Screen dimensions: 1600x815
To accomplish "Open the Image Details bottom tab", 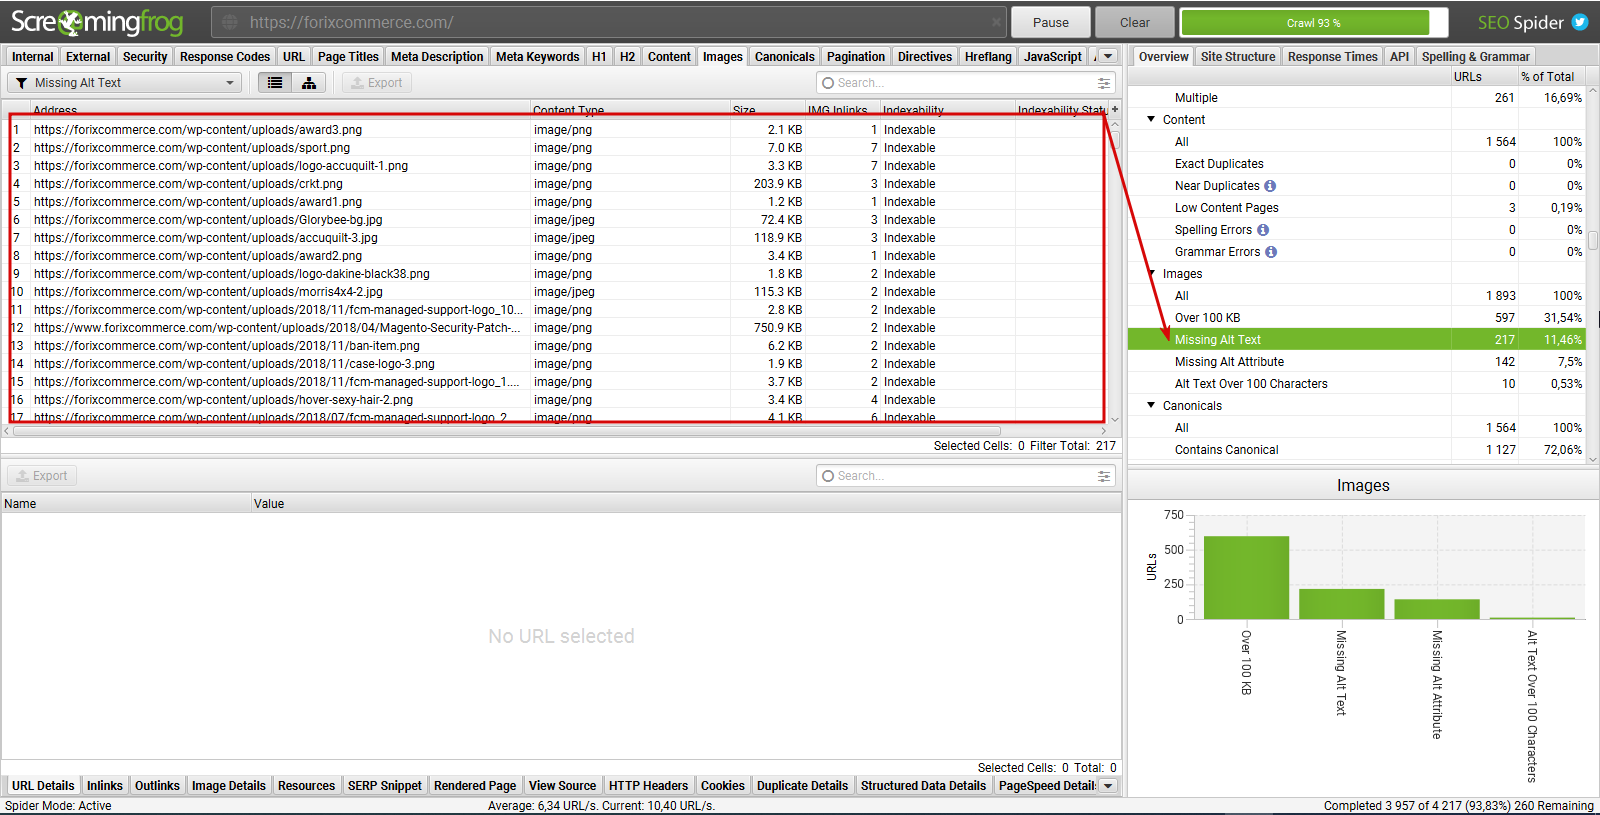I will (229, 786).
